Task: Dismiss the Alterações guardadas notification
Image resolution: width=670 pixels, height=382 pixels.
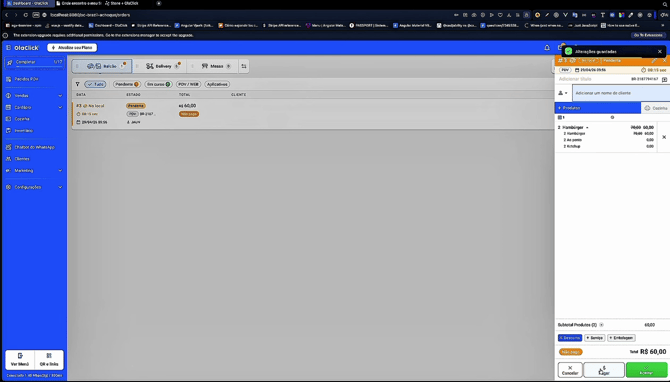Action: tap(660, 51)
